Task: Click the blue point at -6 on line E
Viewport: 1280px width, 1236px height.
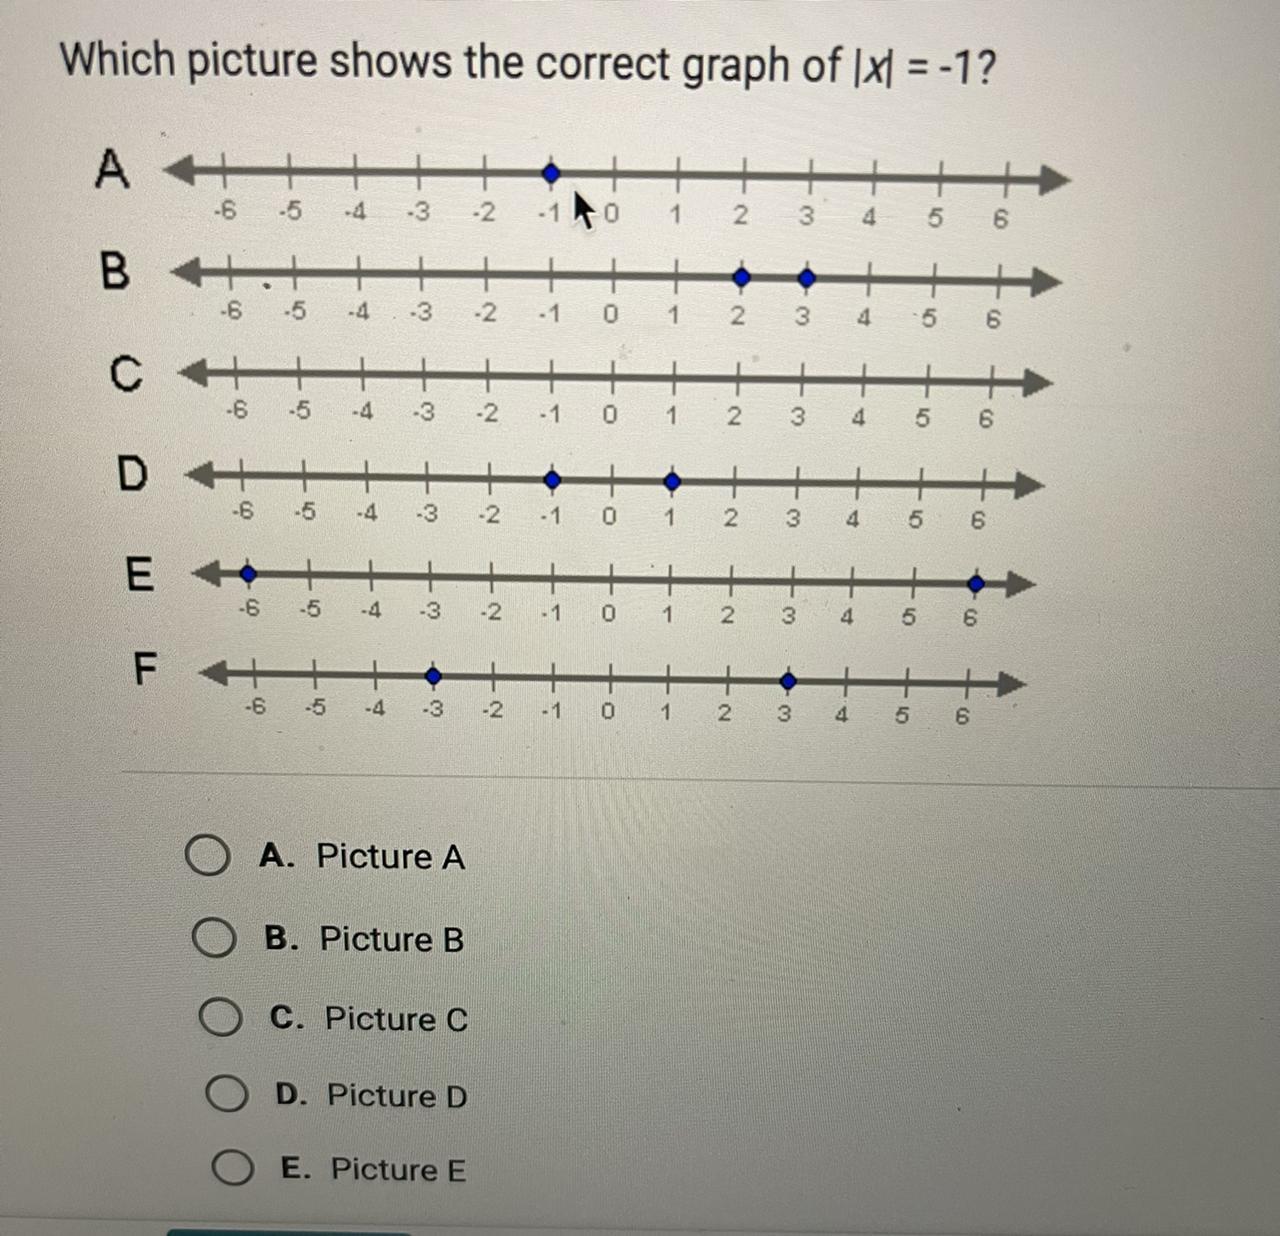Action: coord(248,574)
